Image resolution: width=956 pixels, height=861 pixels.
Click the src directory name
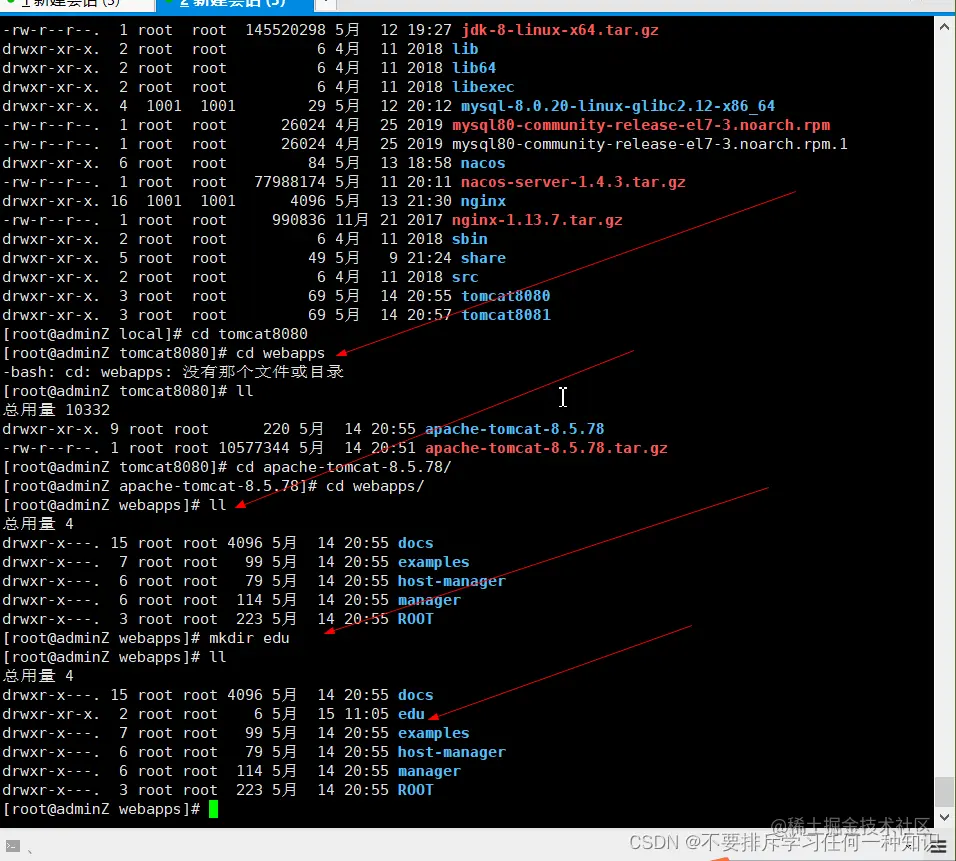pos(465,277)
